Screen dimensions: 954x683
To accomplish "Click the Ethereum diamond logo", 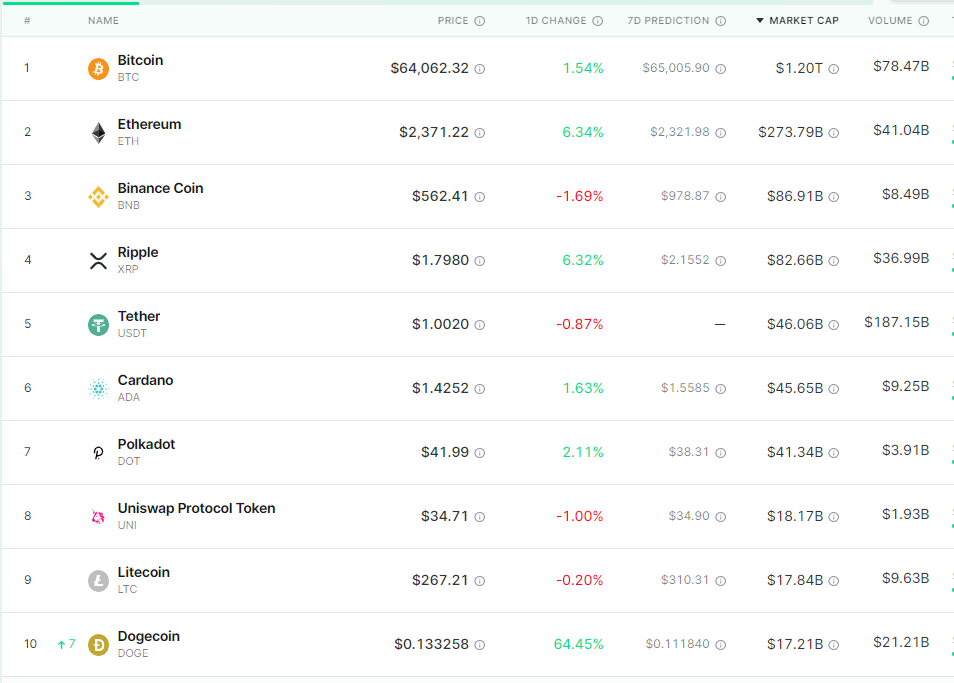I will (x=98, y=133).
